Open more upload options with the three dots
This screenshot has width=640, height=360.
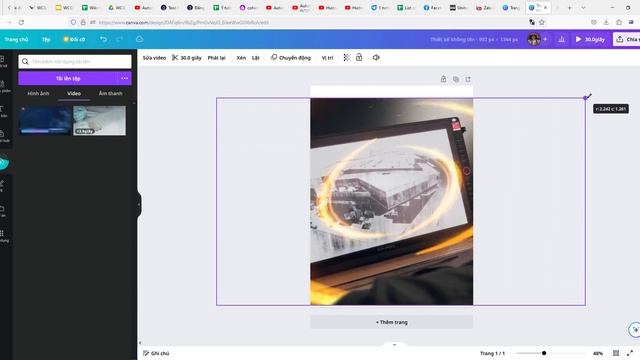click(x=124, y=78)
